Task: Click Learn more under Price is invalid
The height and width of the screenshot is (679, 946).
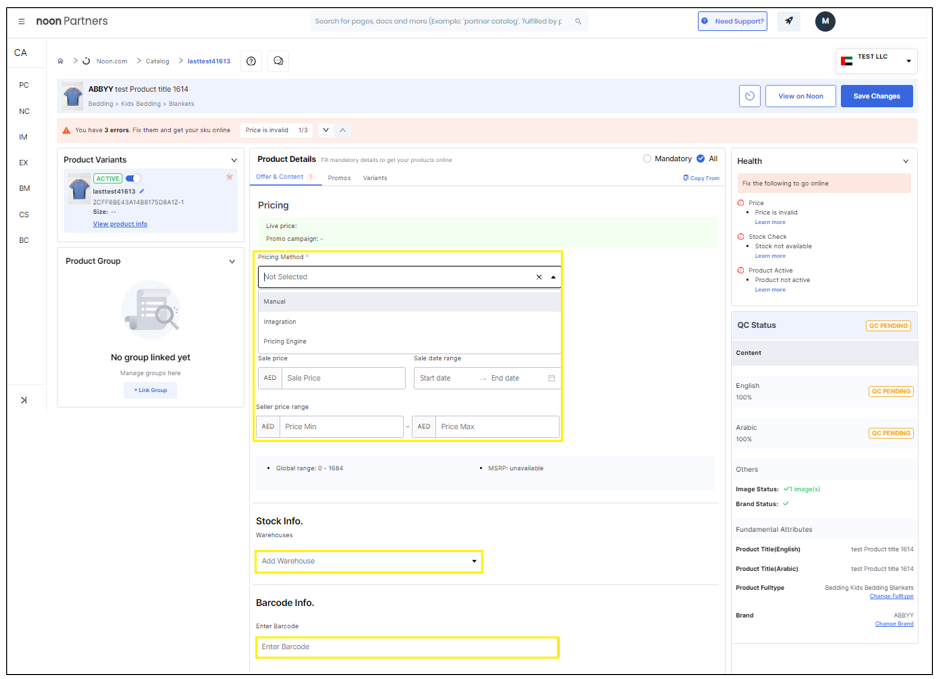Action: pos(770,222)
